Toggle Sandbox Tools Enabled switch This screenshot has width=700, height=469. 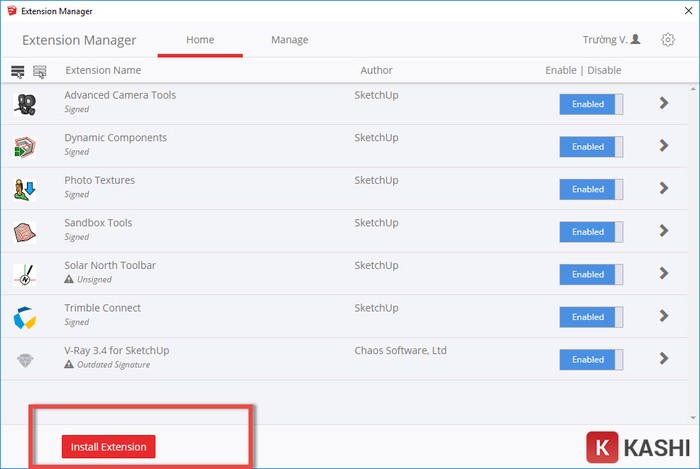click(591, 232)
